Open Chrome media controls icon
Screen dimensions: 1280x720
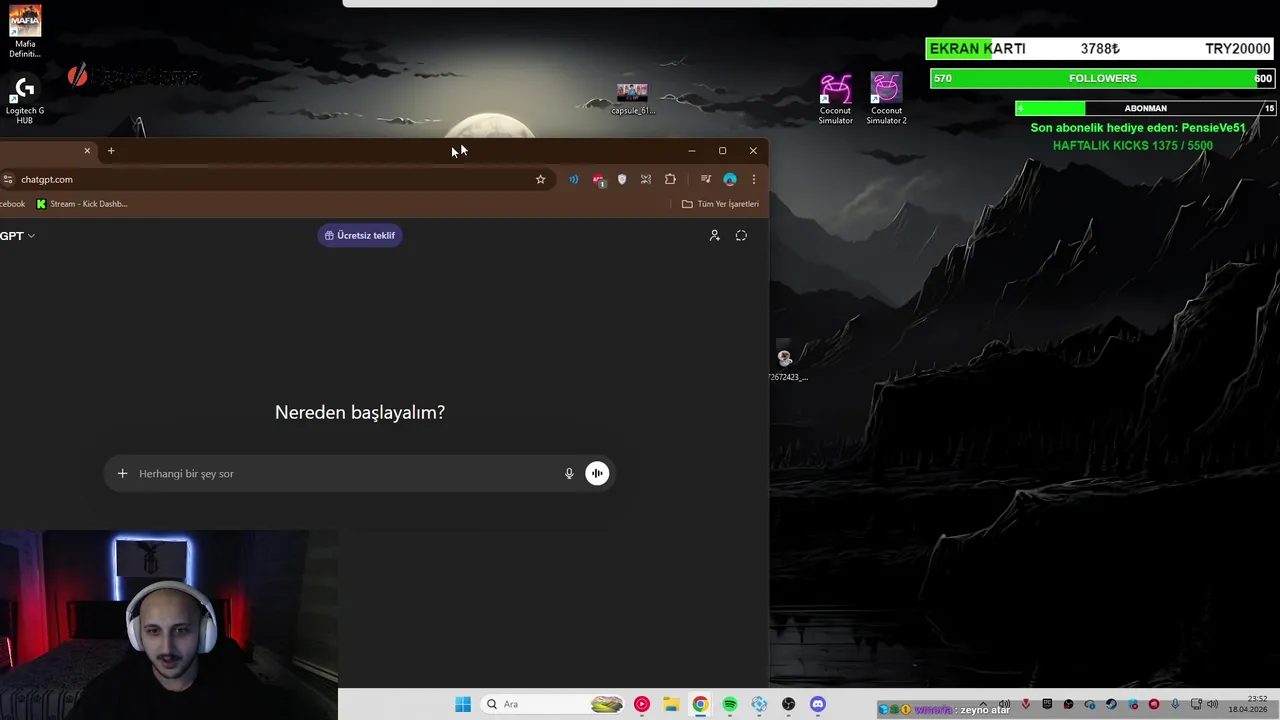[706, 179]
